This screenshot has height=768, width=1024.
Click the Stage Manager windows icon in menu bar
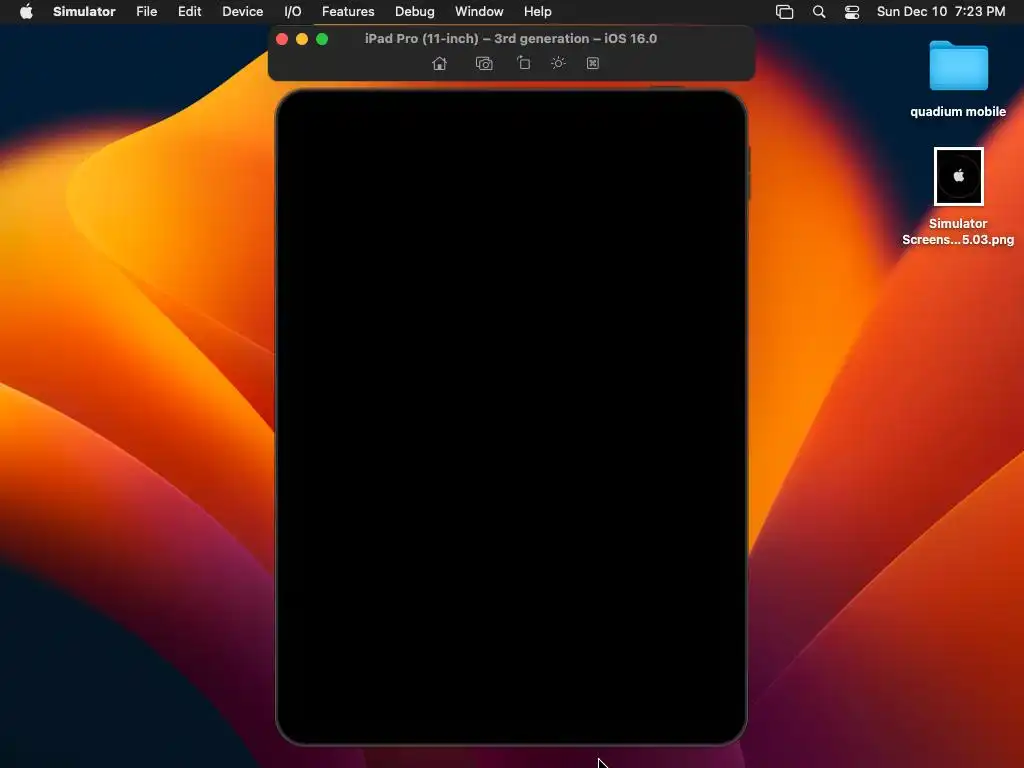tap(784, 12)
